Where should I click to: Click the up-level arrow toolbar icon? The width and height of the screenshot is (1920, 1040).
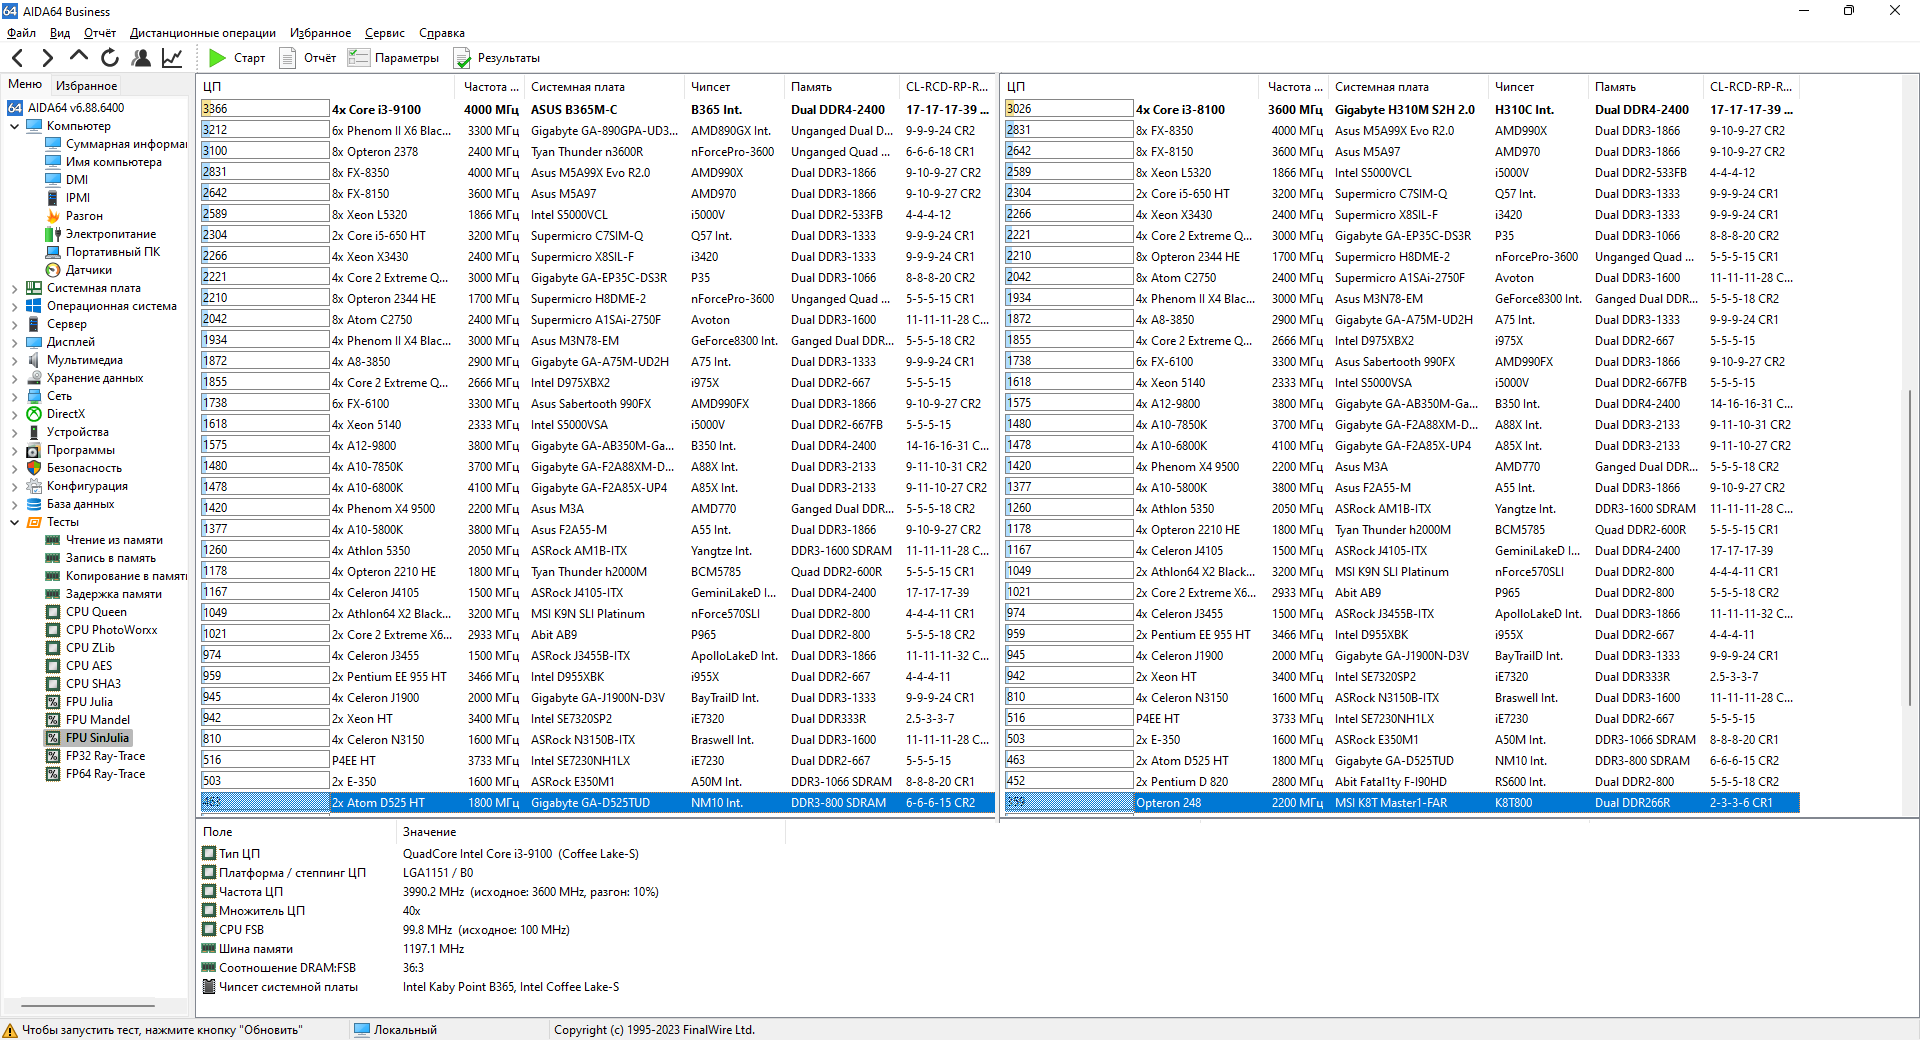point(79,58)
